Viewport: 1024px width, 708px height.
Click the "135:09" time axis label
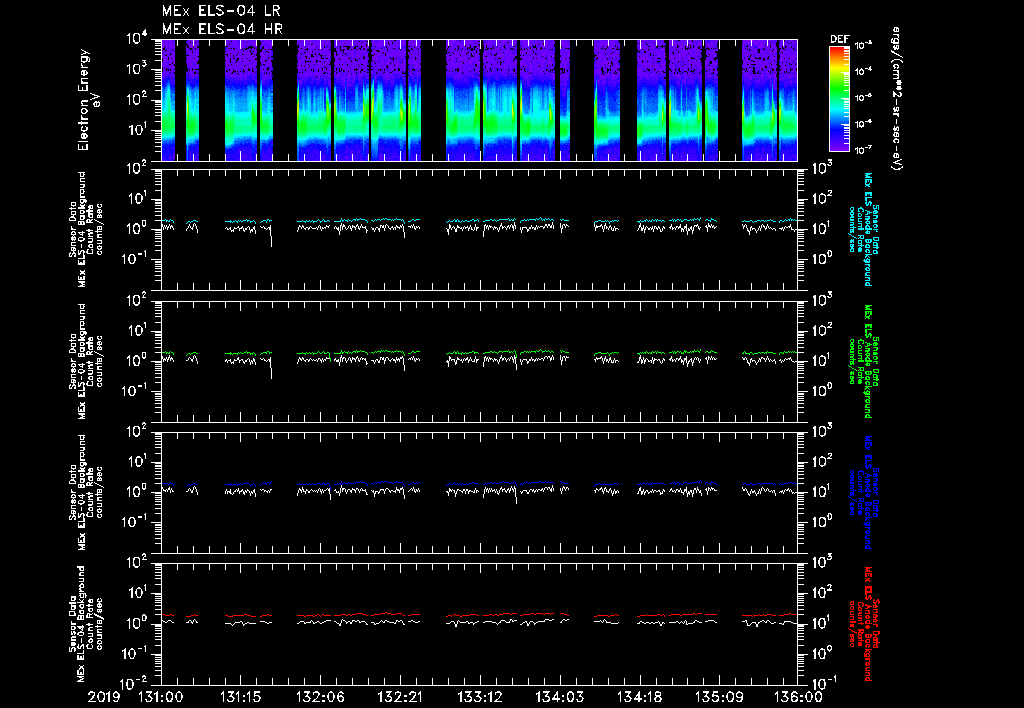coord(718,697)
